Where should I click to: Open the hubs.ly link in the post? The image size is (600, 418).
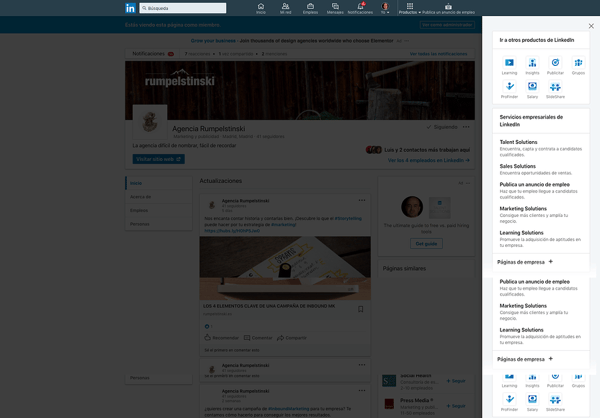click(232, 231)
